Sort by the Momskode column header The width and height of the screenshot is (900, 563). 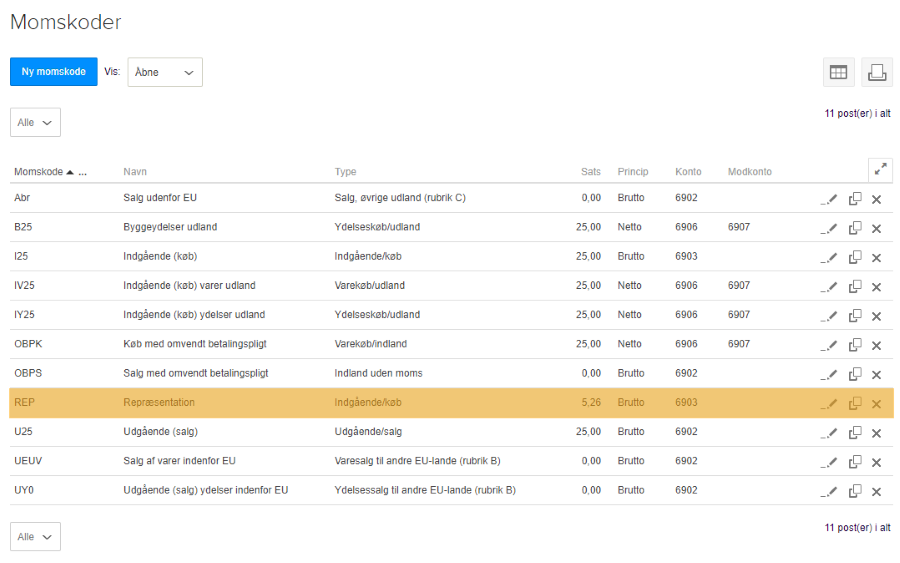tap(39, 172)
